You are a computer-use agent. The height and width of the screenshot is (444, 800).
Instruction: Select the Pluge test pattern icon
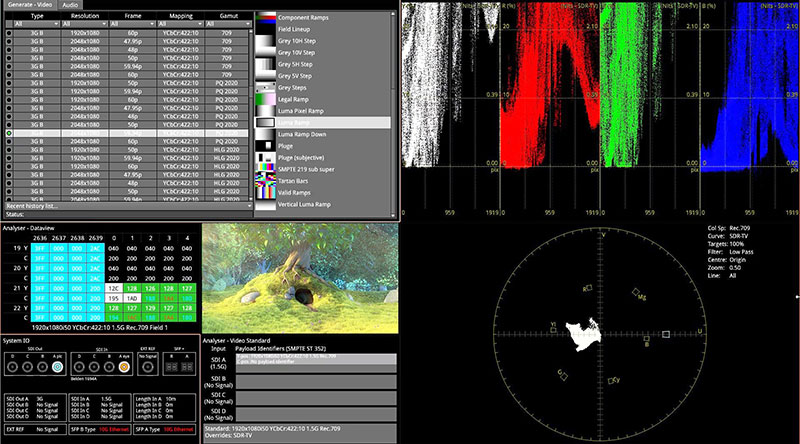point(265,145)
